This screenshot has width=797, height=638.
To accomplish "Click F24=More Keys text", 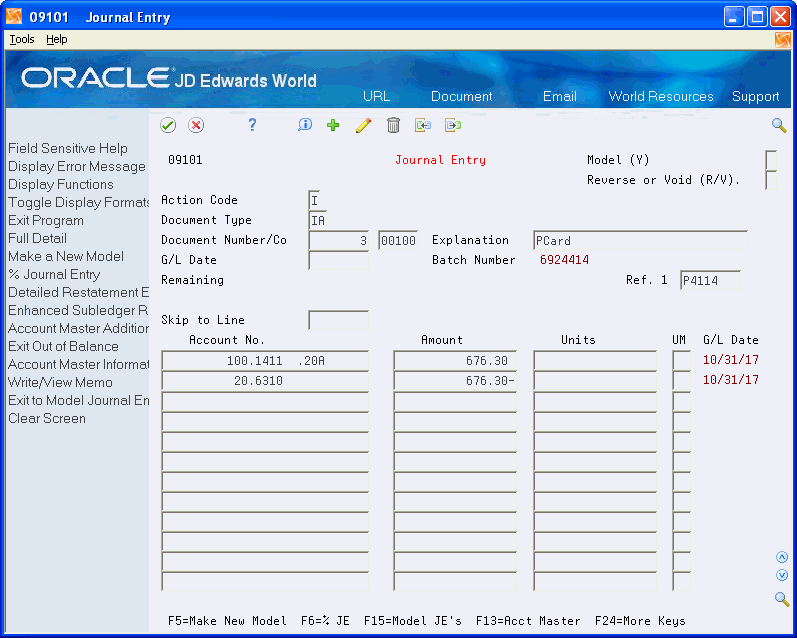I will coord(640,621).
